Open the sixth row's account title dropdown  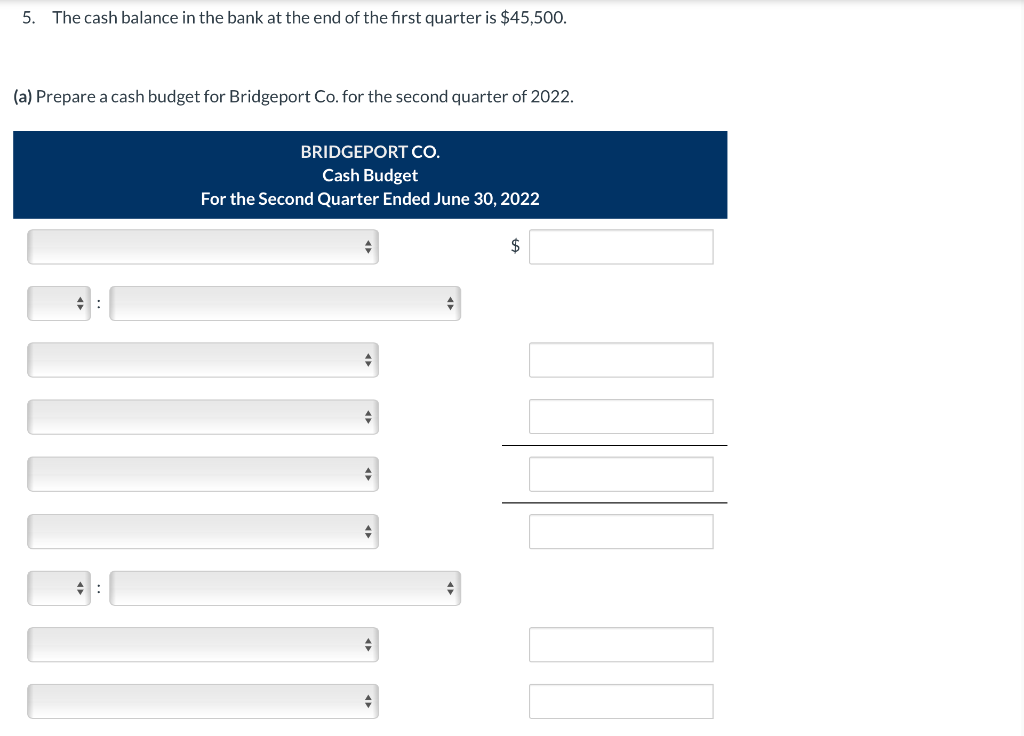203,531
